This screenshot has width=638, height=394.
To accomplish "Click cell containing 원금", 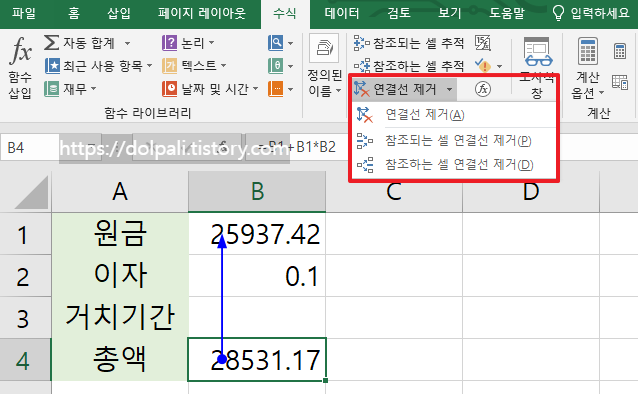I will (x=120, y=234).
